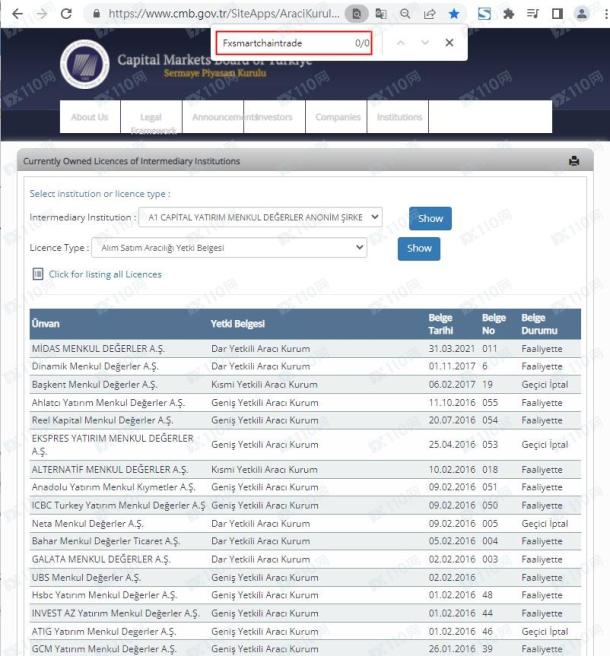This screenshot has height=656, width=610.
Task: Click the Capital Markets Board round logo
Action: pyautogui.click(x=85, y=64)
